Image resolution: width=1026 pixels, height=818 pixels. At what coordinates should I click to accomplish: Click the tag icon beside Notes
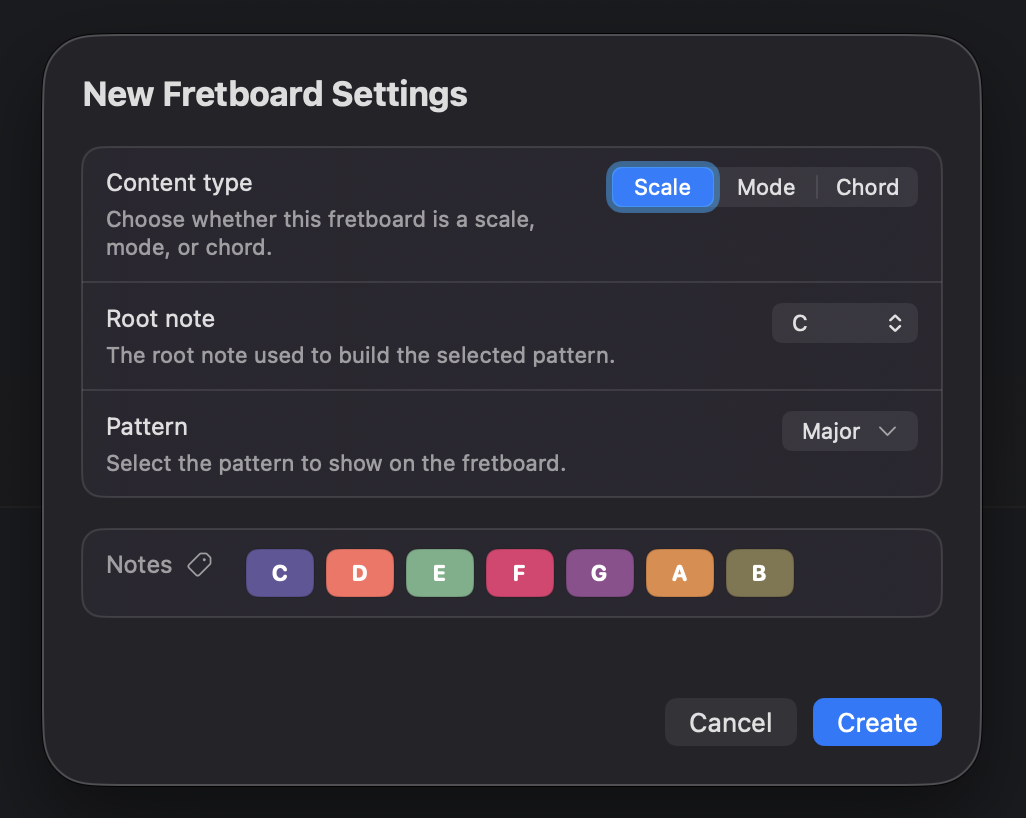(200, 565)
